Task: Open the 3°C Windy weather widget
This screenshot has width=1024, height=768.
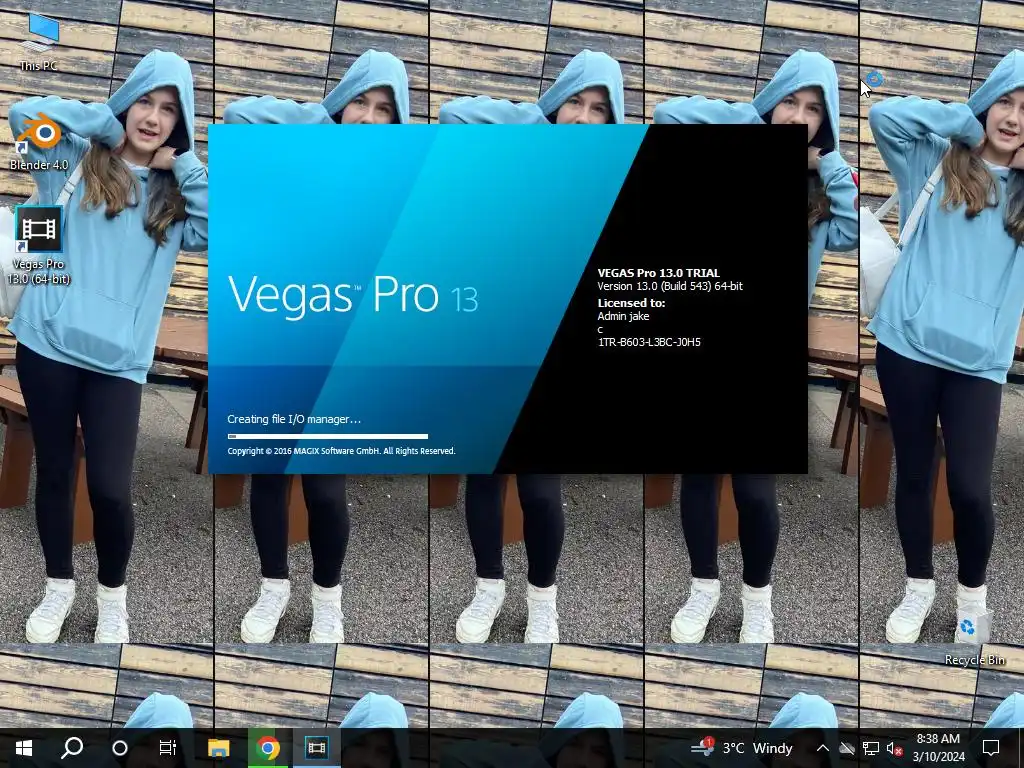Action: (x=743, y=748)
